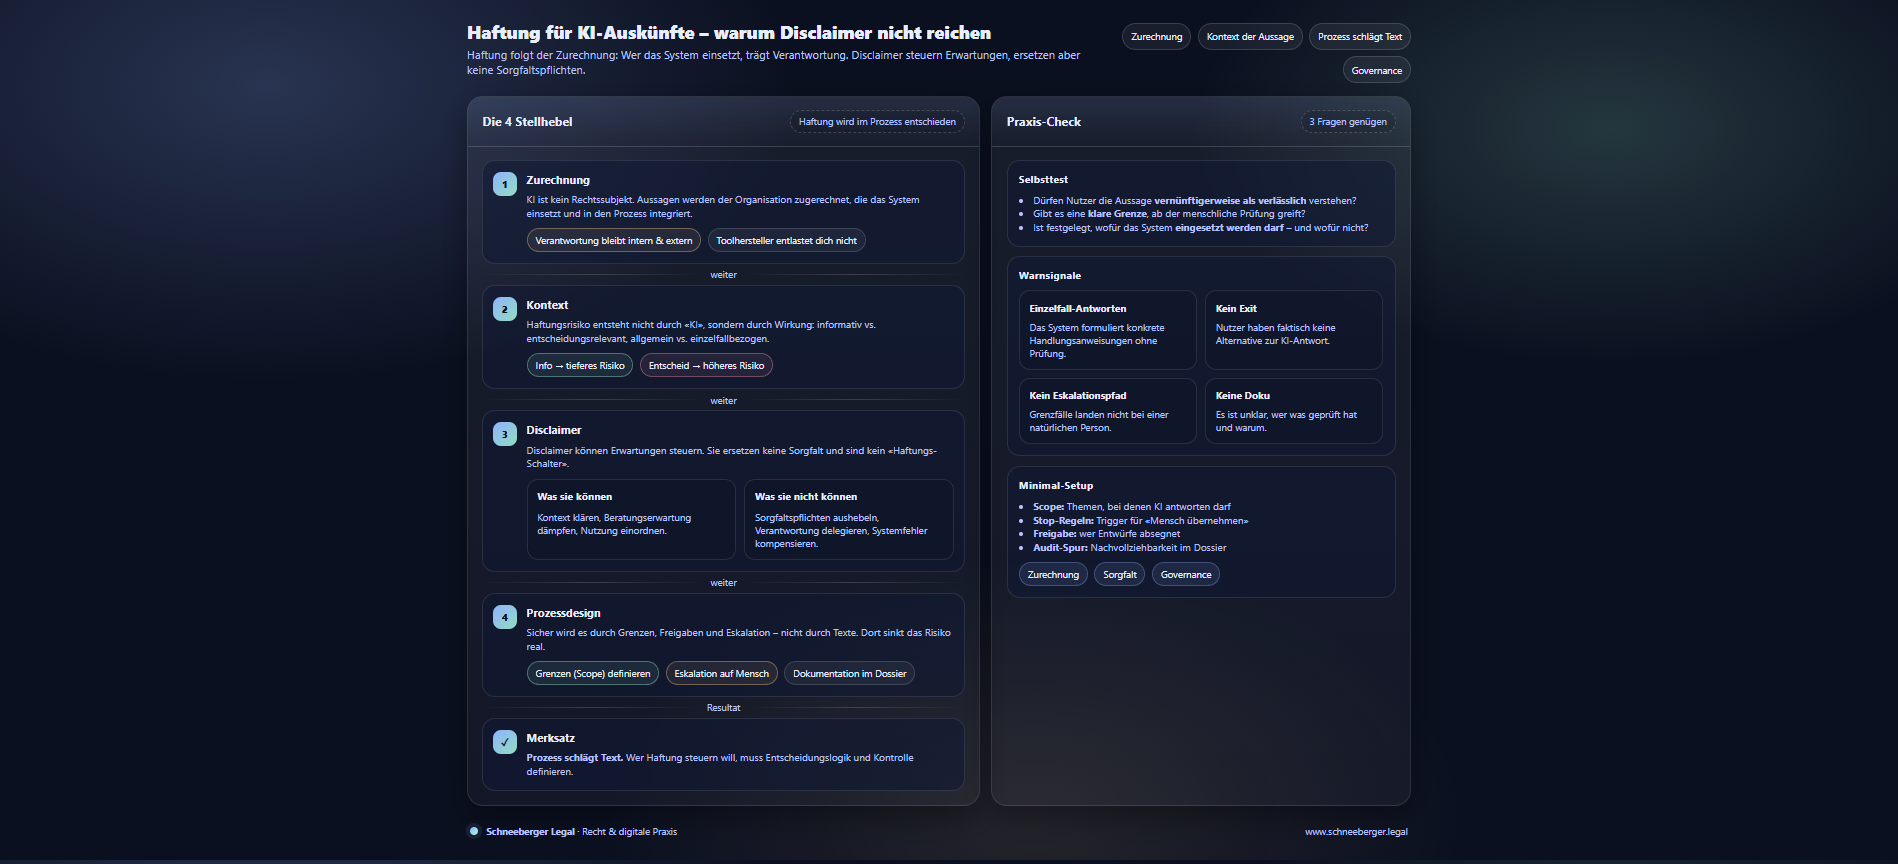Image resolution: width=1898 pixels, height=864 pixels.
Task: Click the "Freigabe:" bullet in Minimal-Setup
Action: pos(1106,534)
